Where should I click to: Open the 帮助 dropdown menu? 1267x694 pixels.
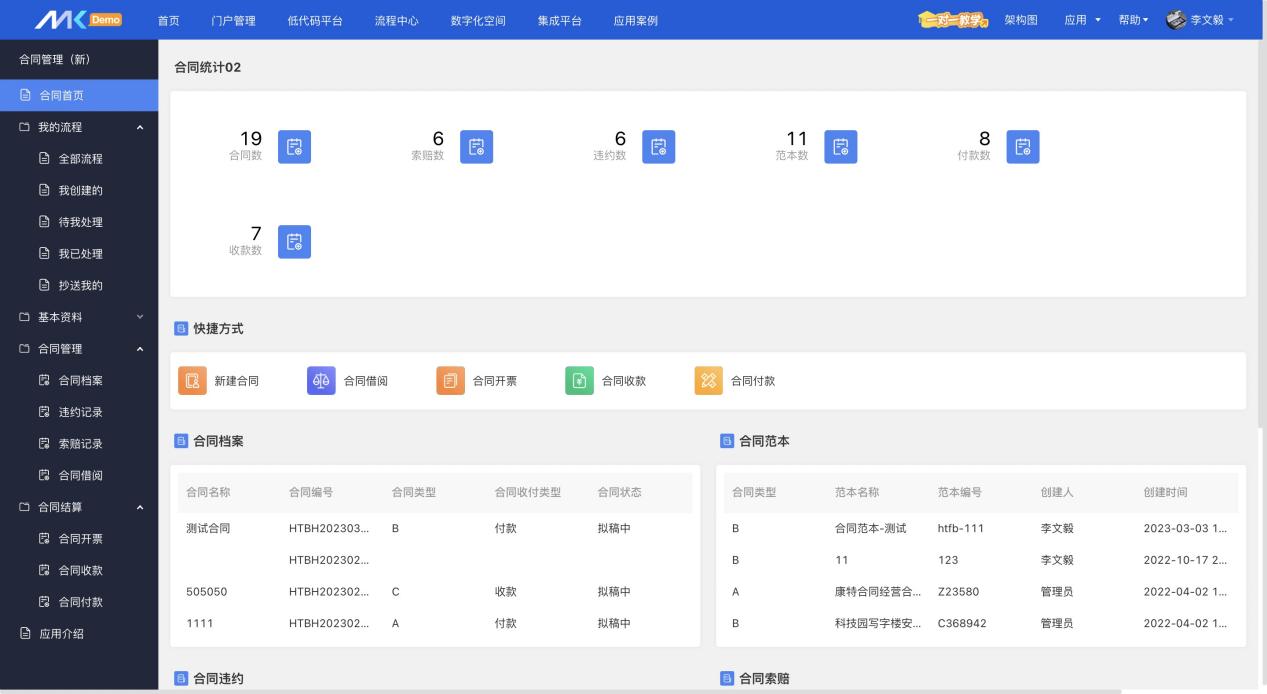tap(1132, 20)
